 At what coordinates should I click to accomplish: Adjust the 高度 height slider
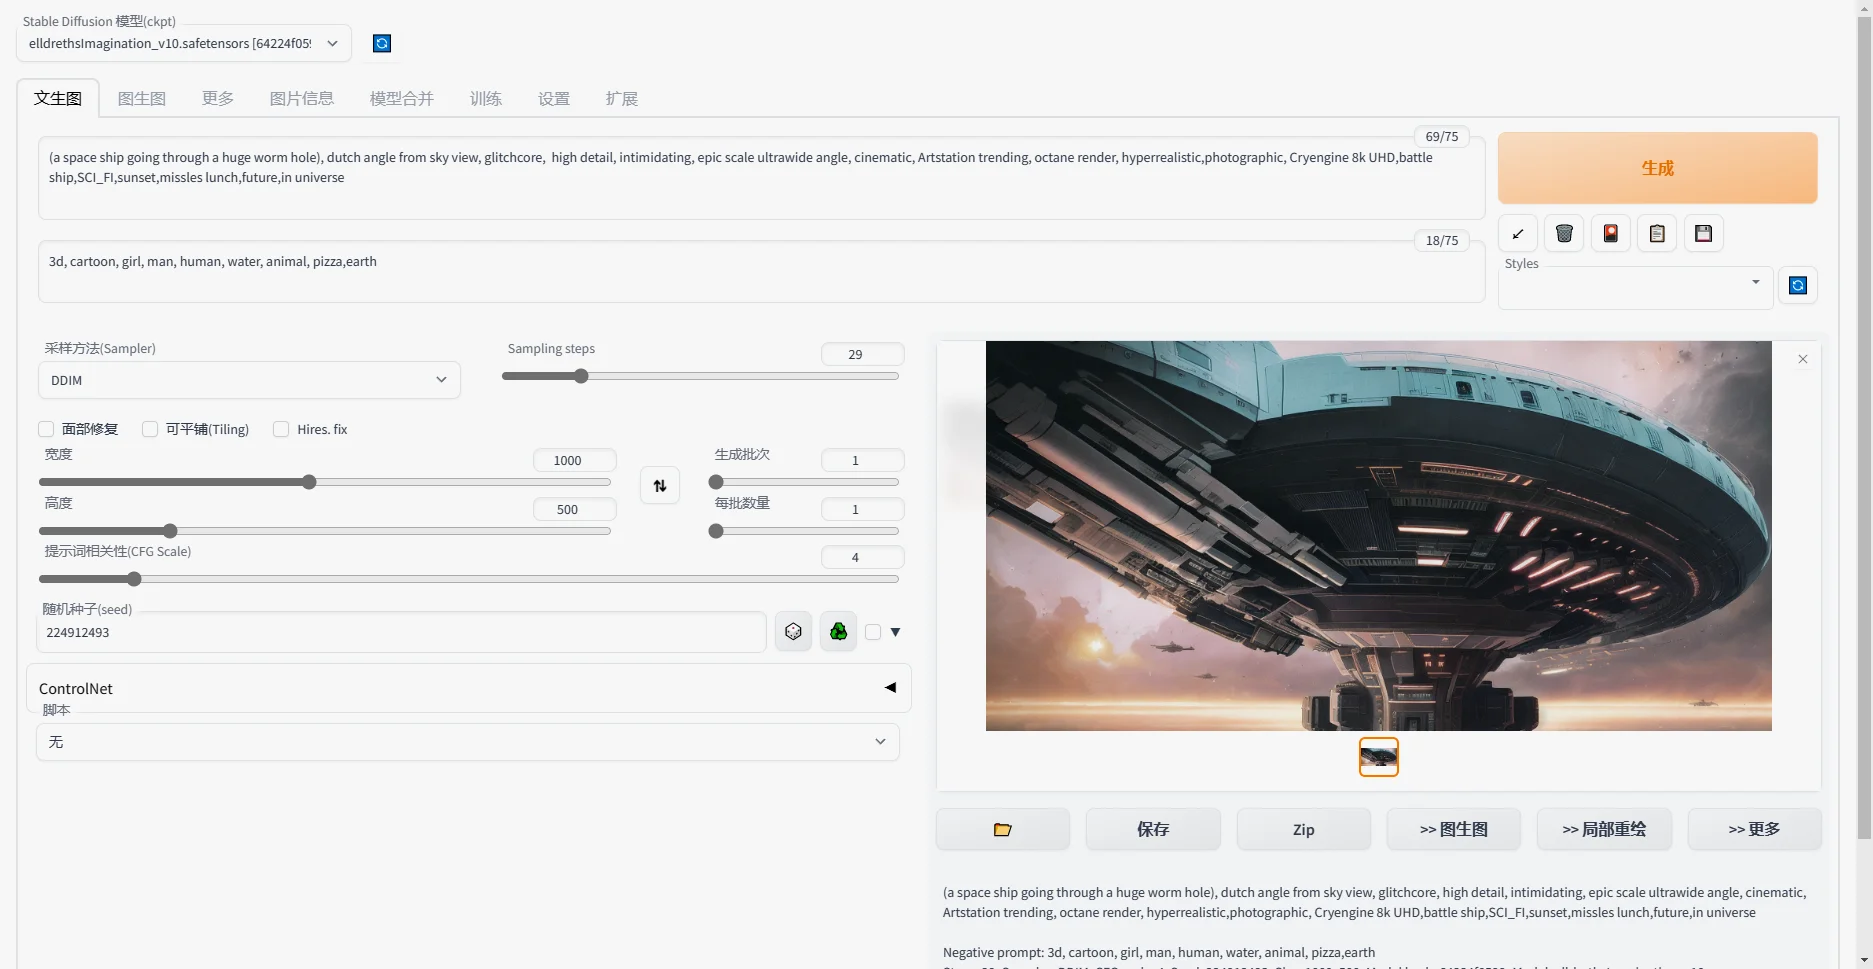click(324, 531)
